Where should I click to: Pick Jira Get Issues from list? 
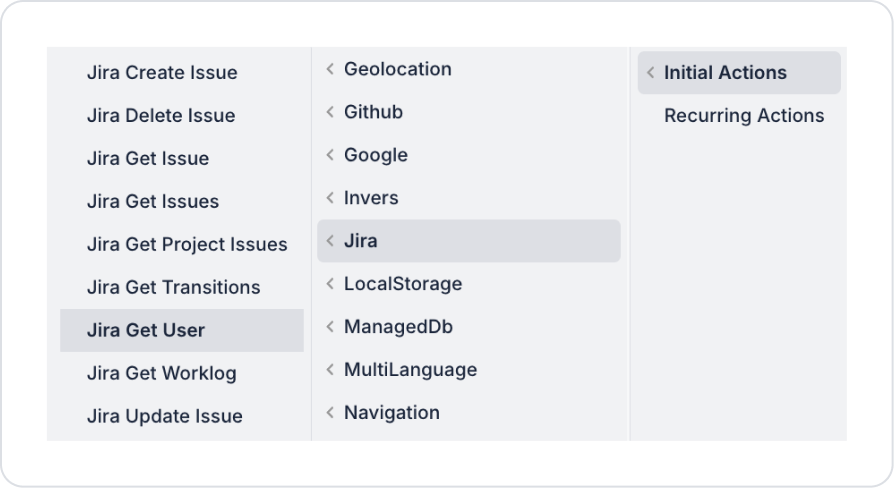tap(153, 202)
